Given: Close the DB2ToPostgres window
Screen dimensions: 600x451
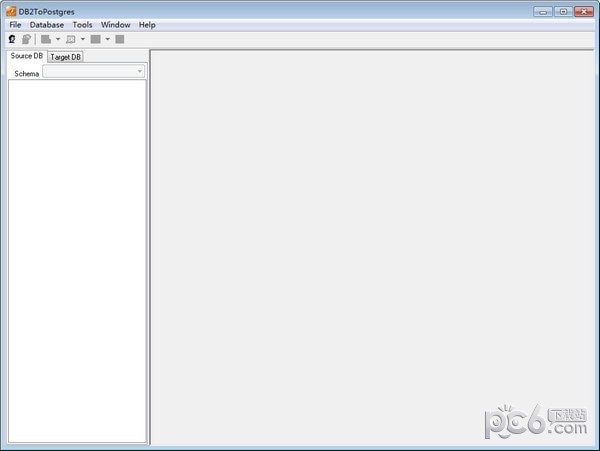Looking at the screenshot, I should [584, 12].
